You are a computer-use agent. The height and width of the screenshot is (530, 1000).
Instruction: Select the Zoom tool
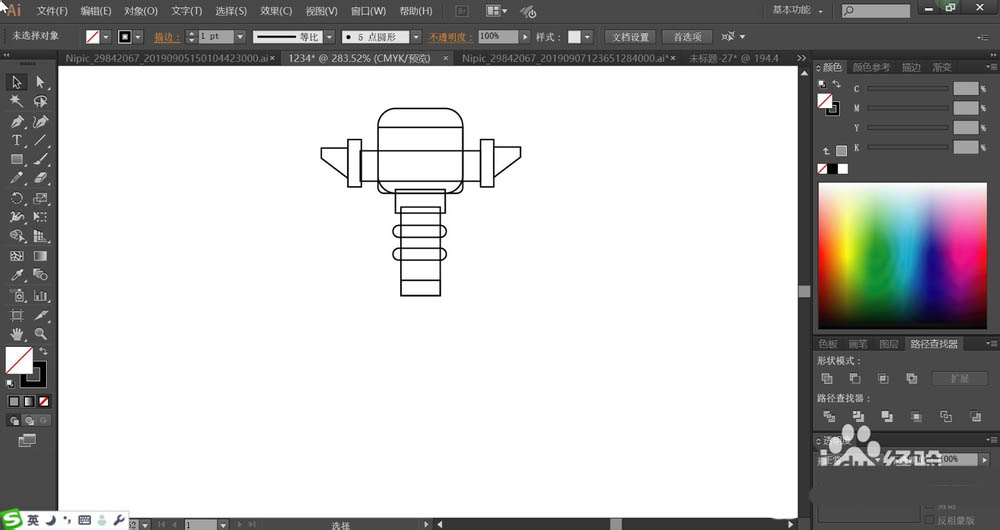pos(40,334)
